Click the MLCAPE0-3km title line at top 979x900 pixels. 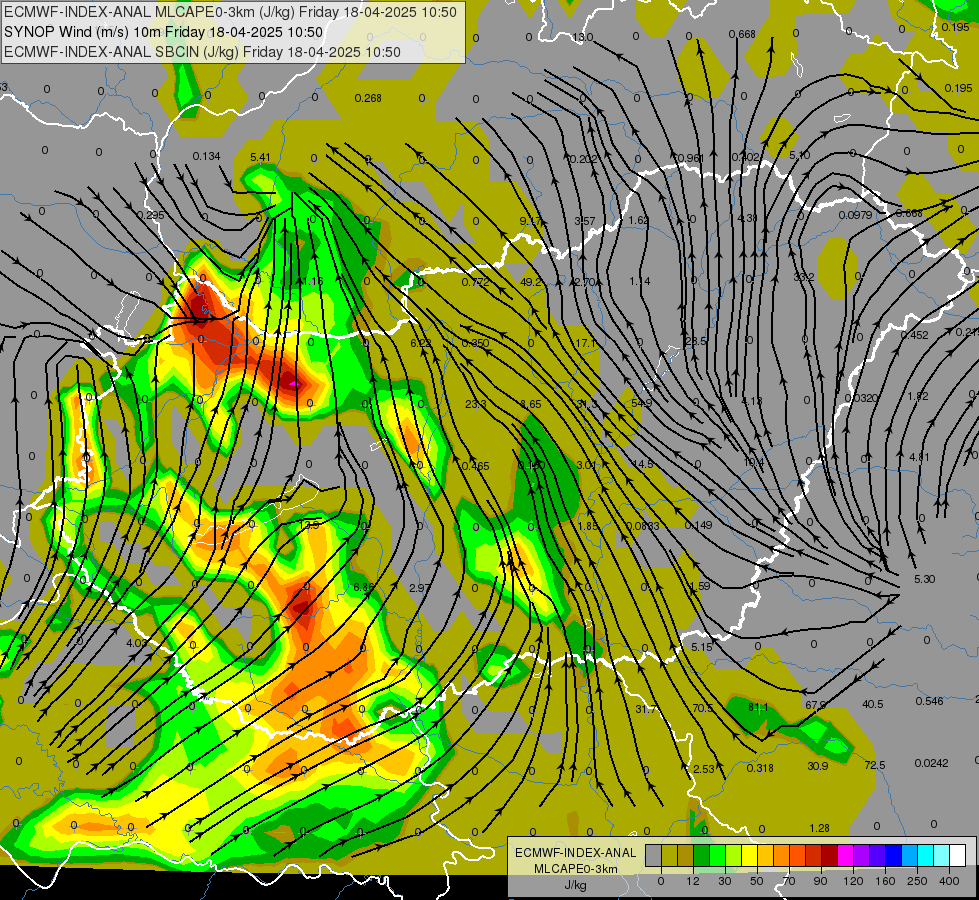[230, 12]
